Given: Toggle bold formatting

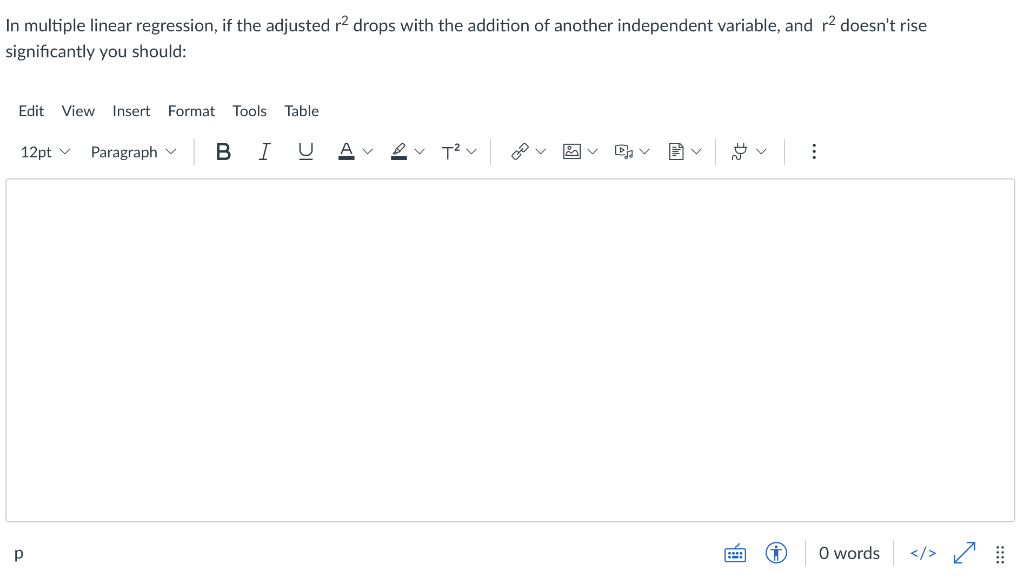Looking at the screenshot, I should pos(223,151).
